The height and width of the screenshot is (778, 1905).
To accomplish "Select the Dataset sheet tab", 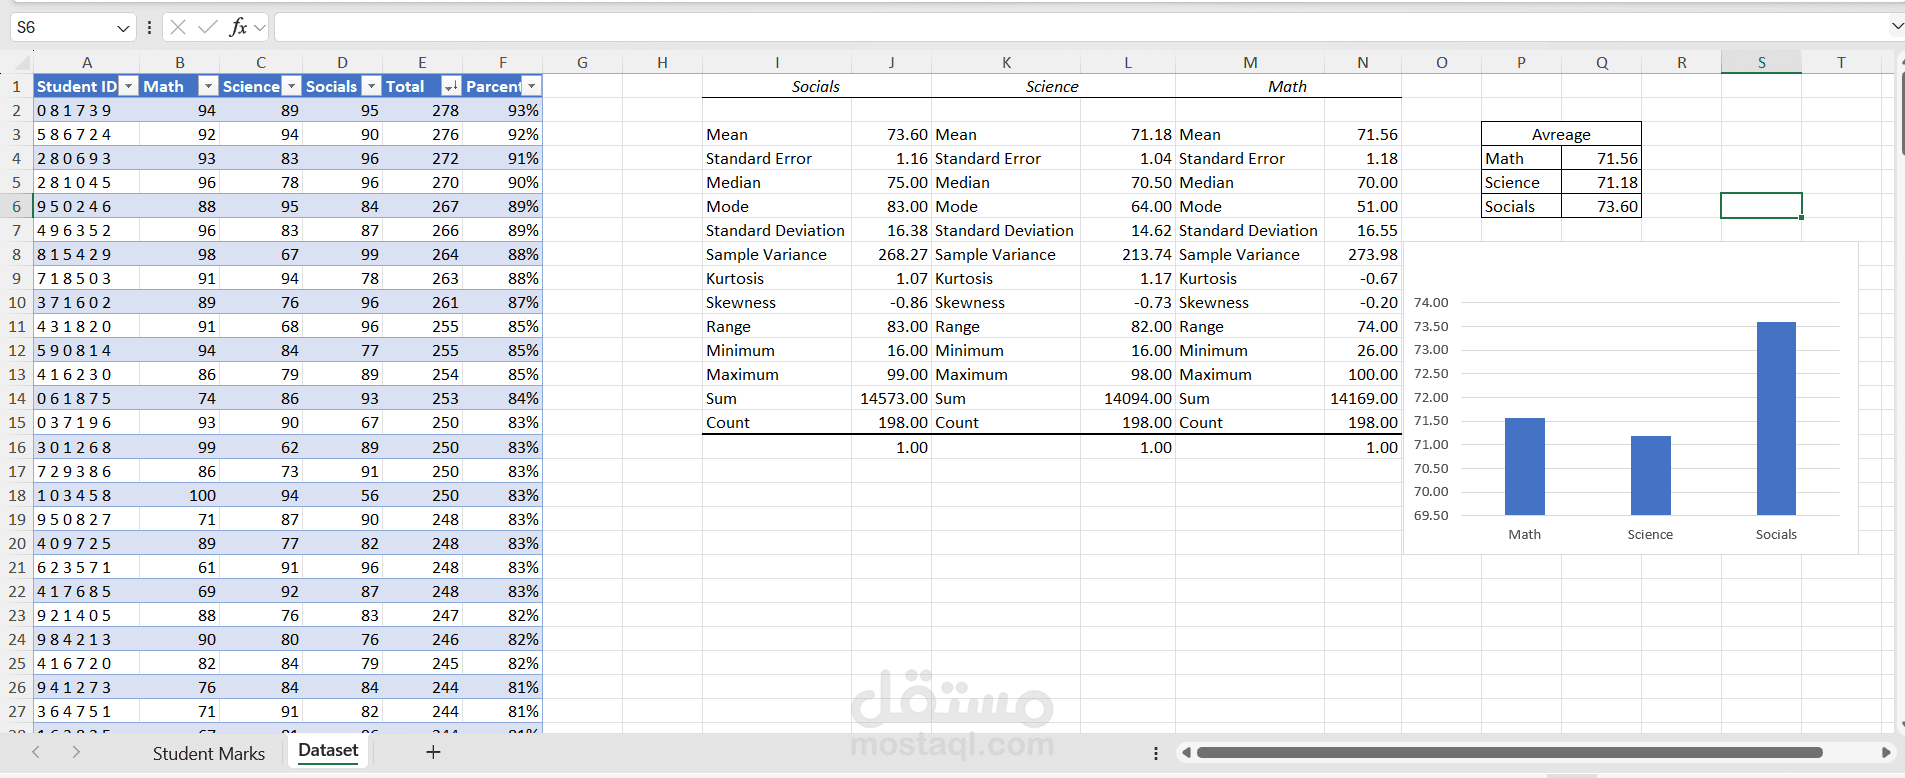I will tap(328, 751).
